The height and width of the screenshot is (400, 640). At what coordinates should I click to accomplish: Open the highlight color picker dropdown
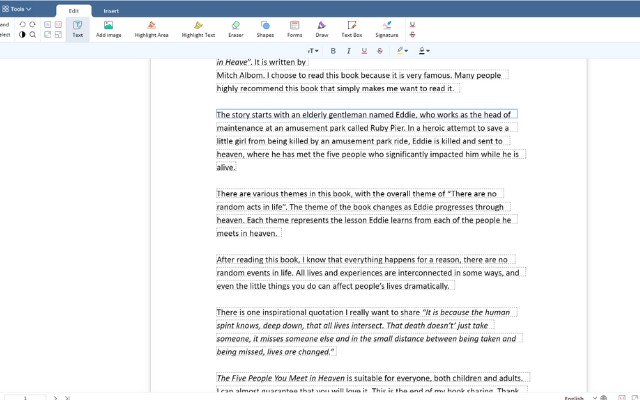402,51
